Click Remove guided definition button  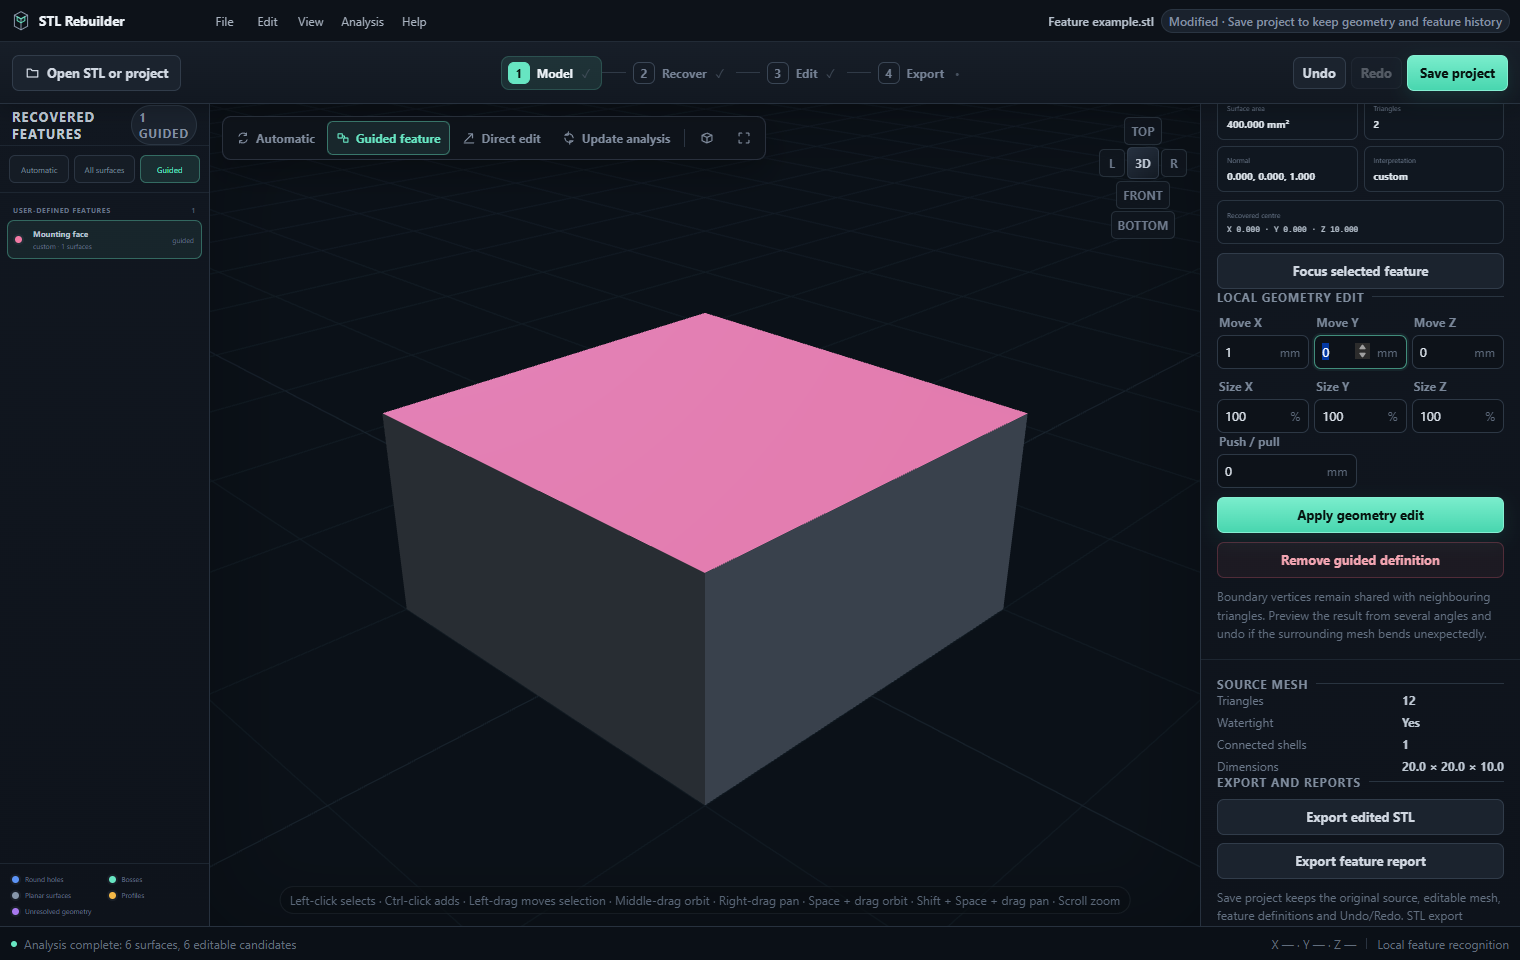tap(1360, 560)
